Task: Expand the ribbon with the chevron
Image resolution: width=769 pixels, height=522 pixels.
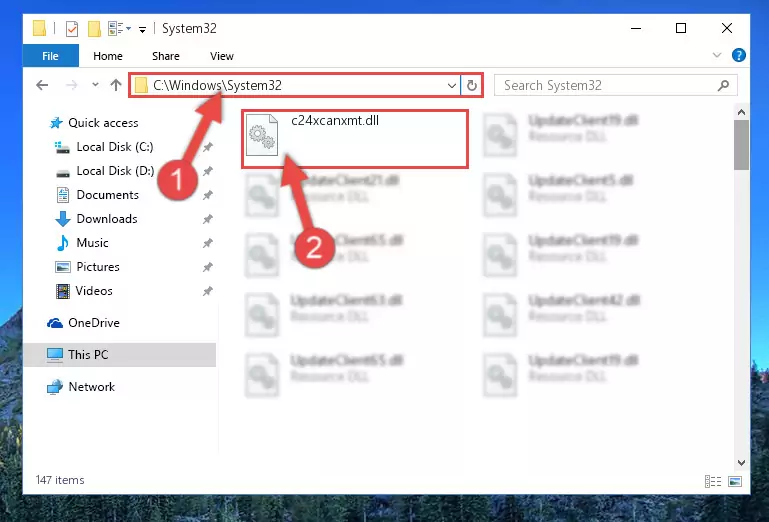Action: point(717,55)
